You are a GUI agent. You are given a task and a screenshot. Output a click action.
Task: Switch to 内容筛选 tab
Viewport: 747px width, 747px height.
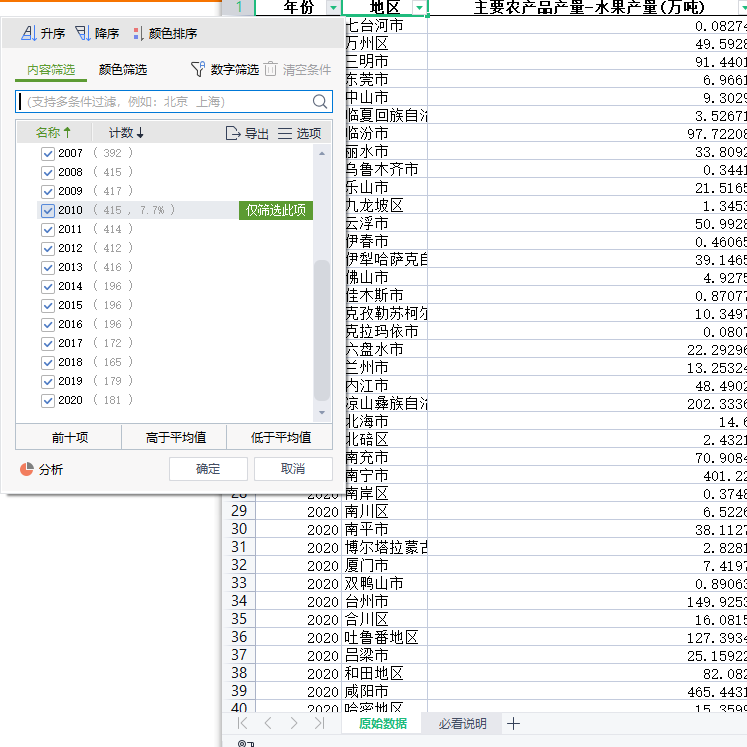[x=51, y=70]
